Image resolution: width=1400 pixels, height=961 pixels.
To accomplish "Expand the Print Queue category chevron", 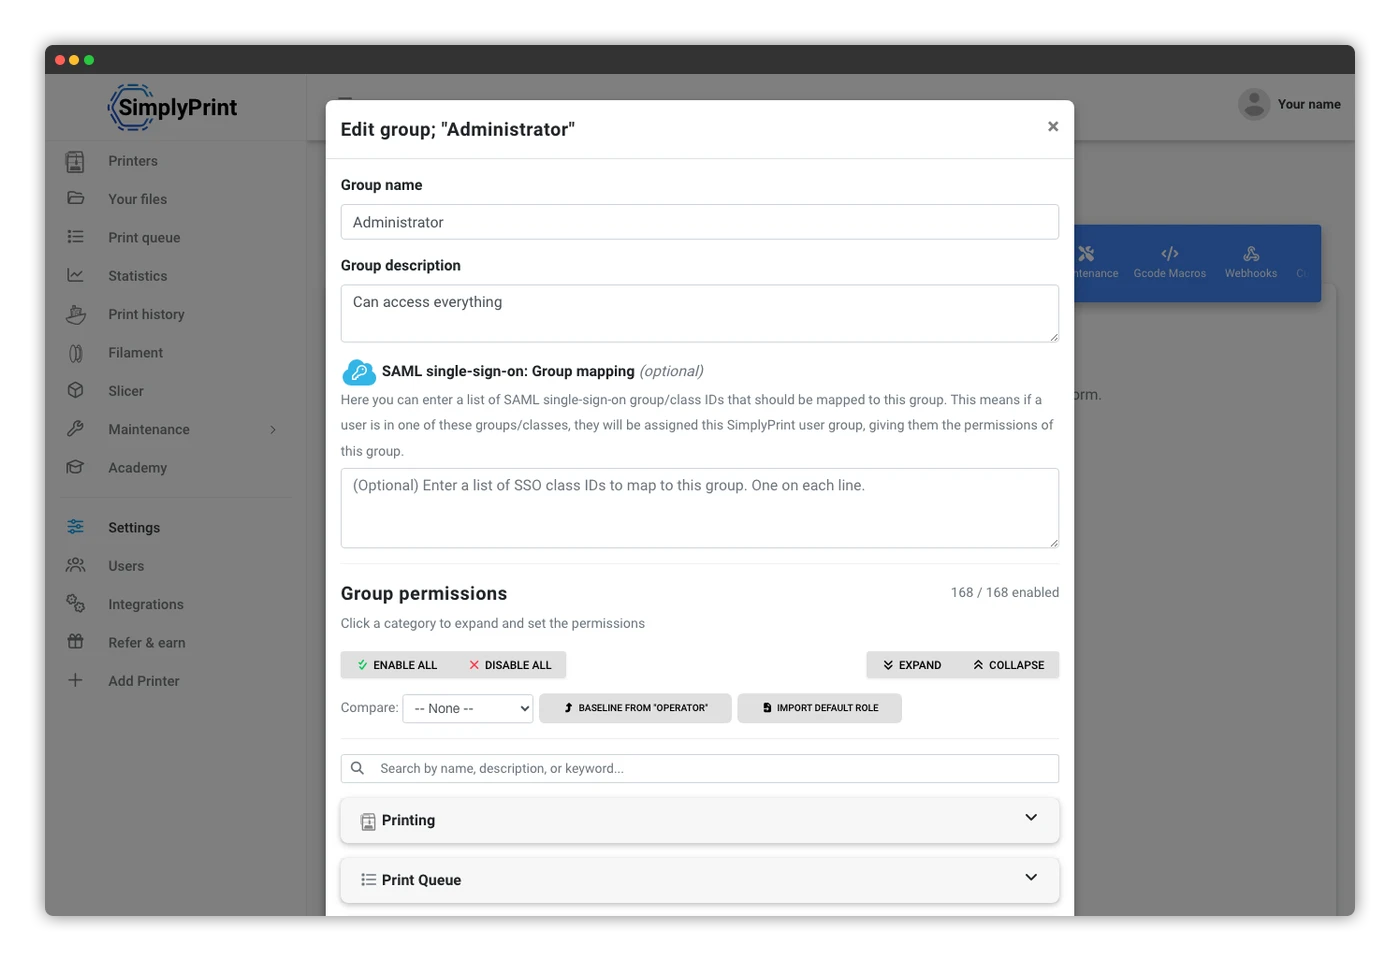I will click(x=1031, y=878).
